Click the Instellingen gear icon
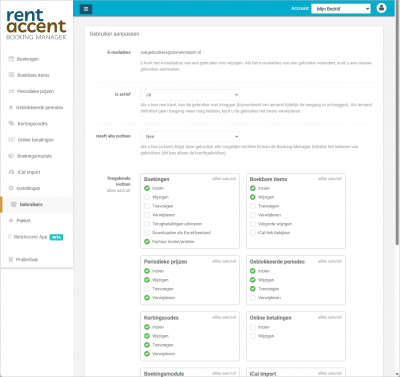Image resolution: width=400 pixels, height=377 pixels. [x=11, y=188]
